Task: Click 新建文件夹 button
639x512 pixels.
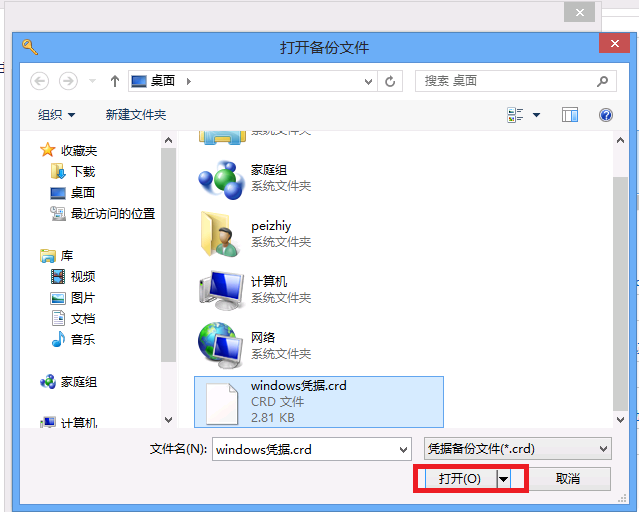Action: coord(136,115)
